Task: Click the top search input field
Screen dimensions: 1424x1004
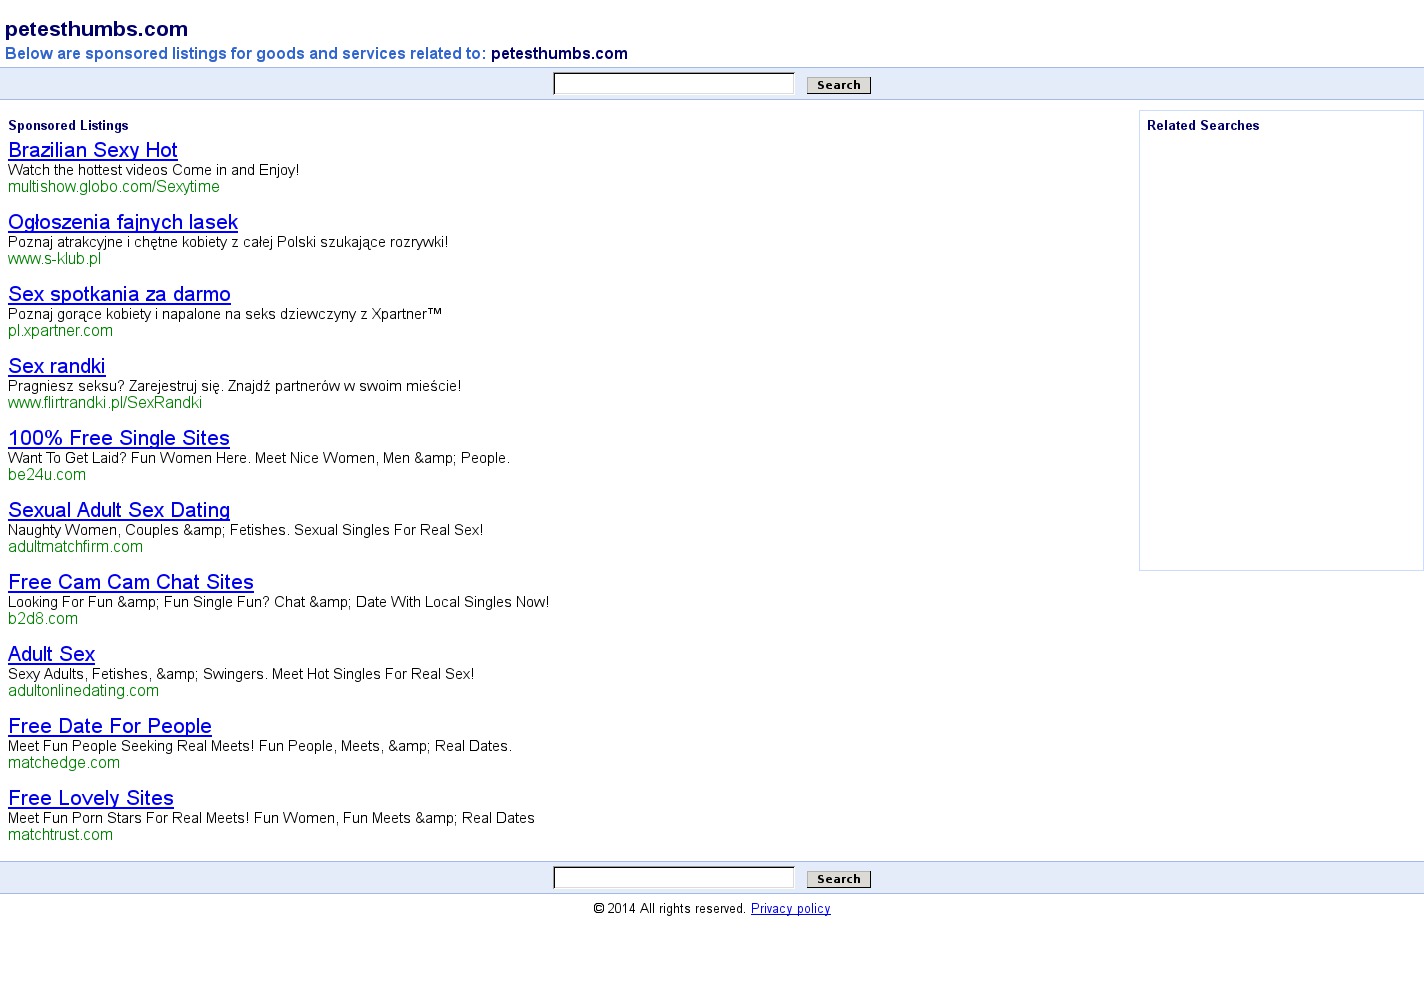Action: 673,84
